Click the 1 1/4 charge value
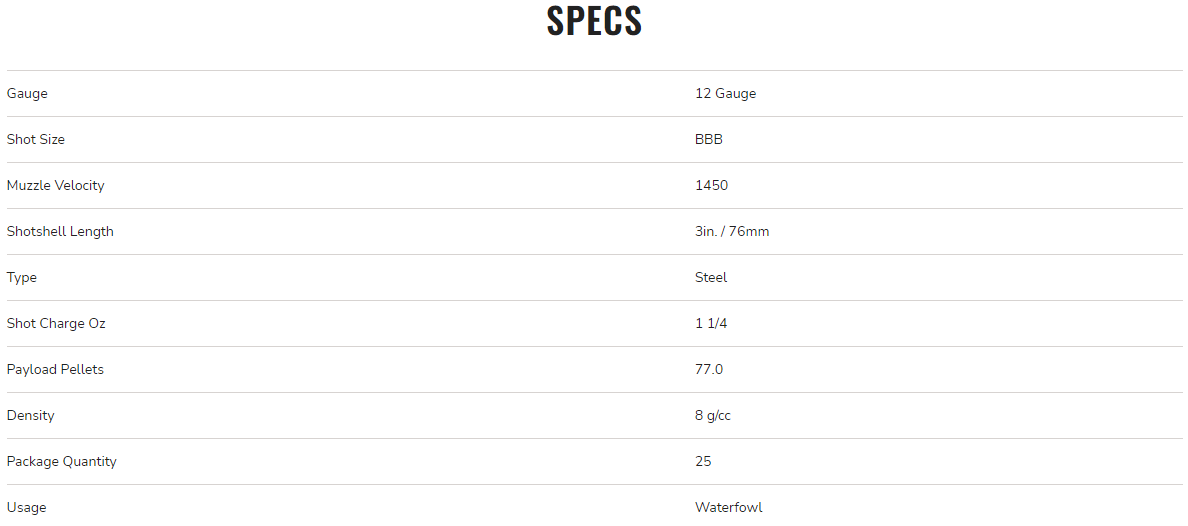1188x526 pixels. point(711,324)
